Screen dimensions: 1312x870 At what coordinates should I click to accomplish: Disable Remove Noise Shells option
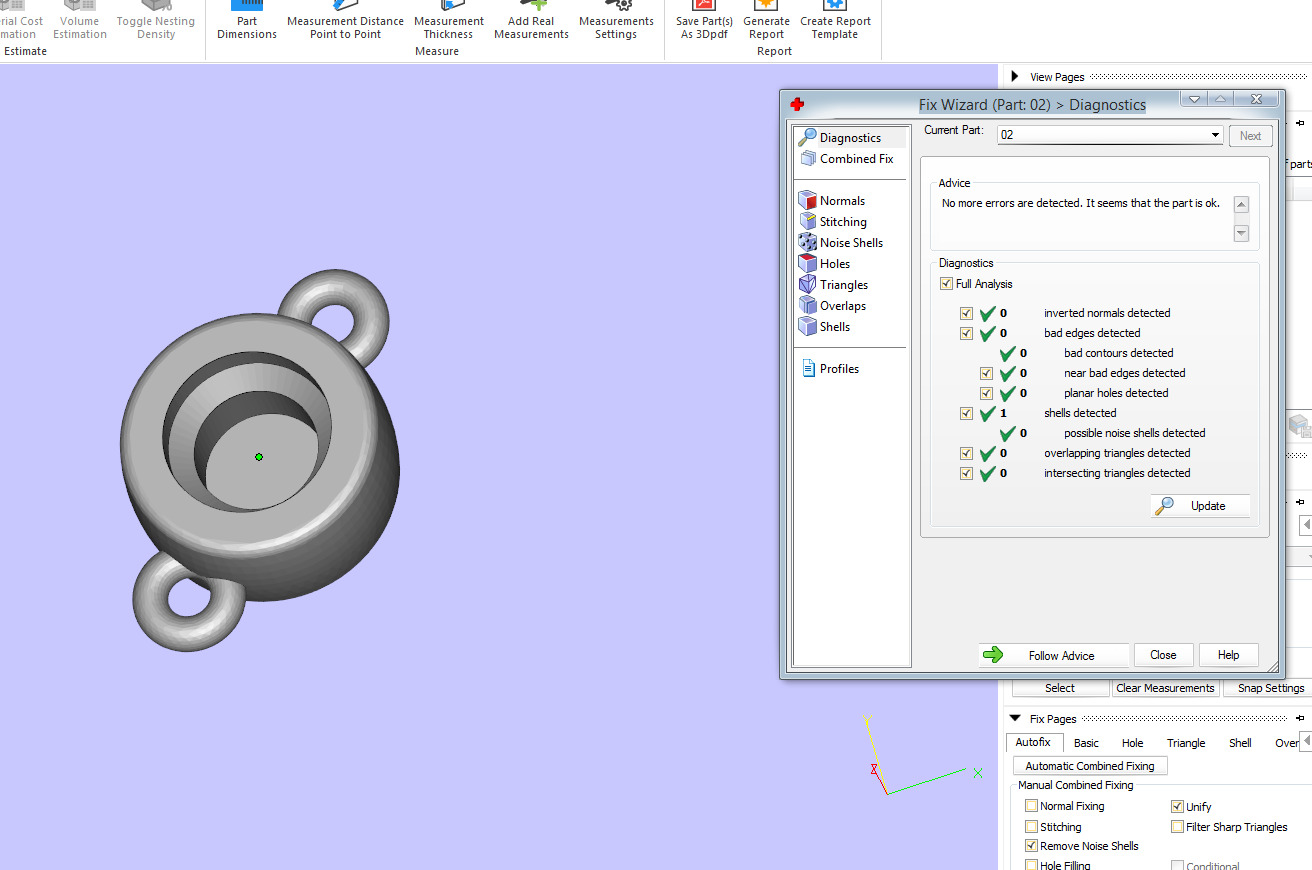pos(1031,846)
